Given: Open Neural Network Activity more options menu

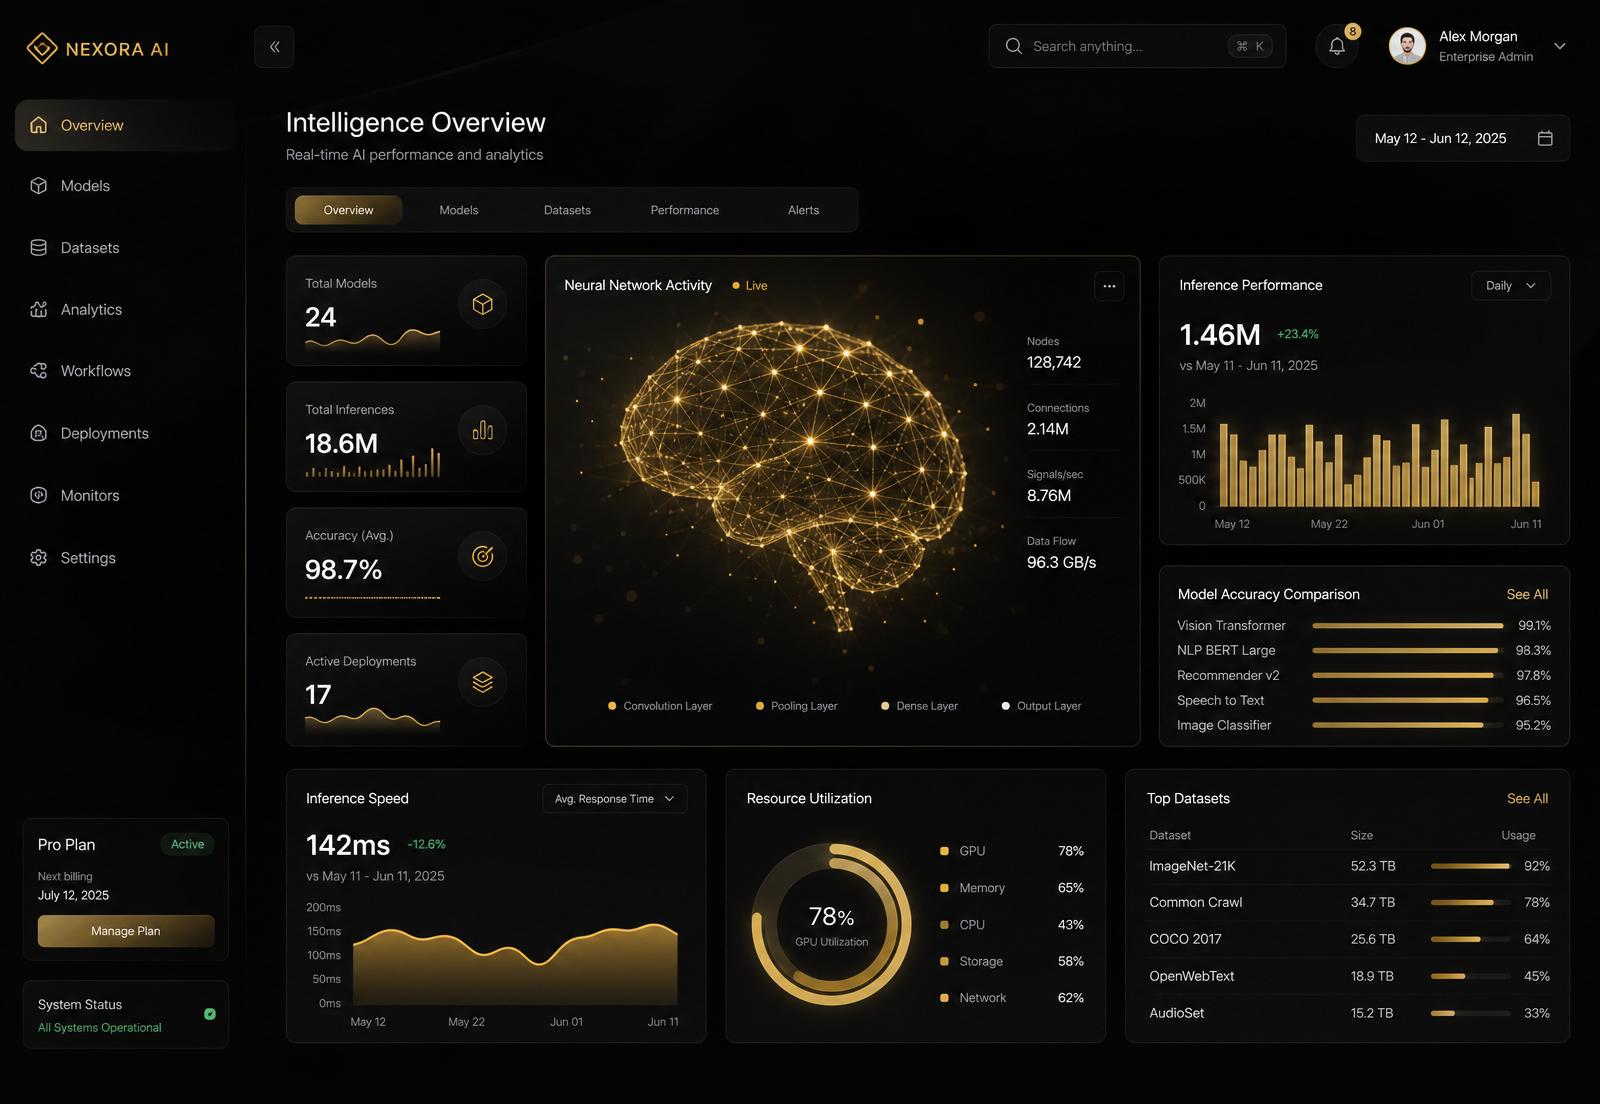Looking at the screenshot, I should pos(1109,286).
